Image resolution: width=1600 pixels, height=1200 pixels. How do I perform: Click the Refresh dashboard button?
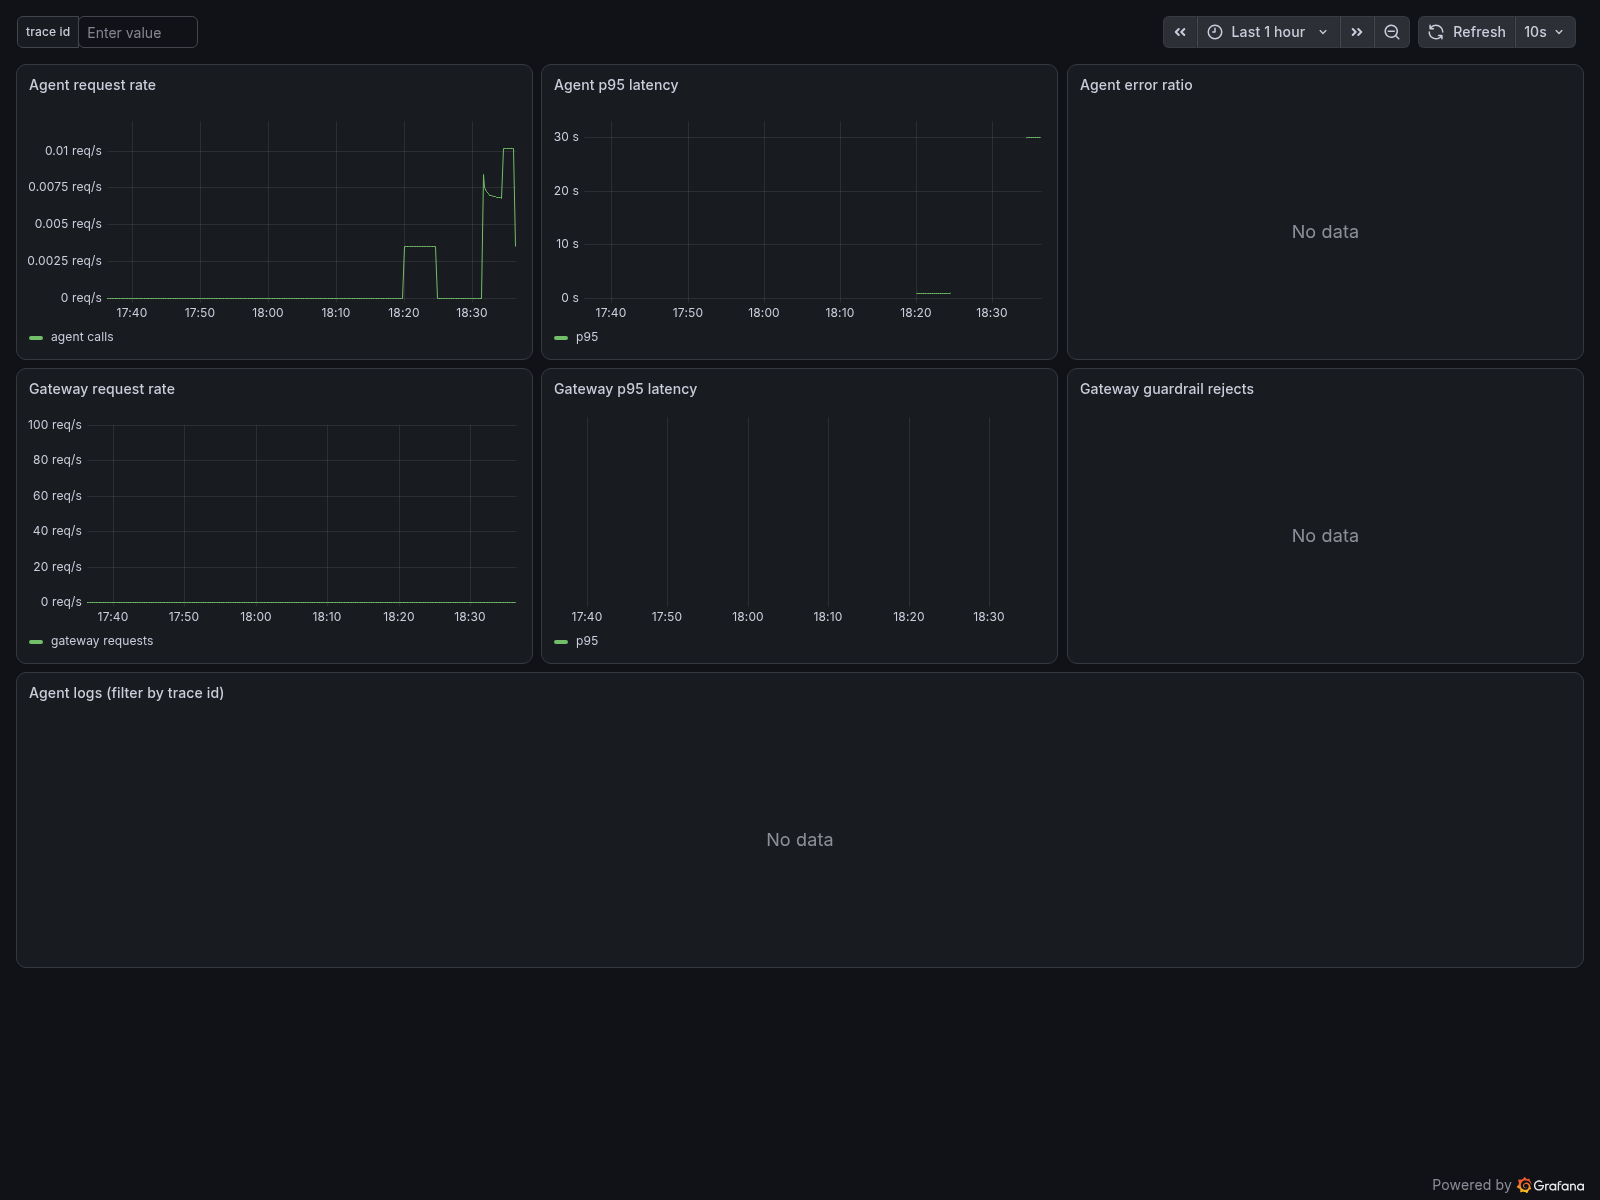click(x=1467, y=32)
